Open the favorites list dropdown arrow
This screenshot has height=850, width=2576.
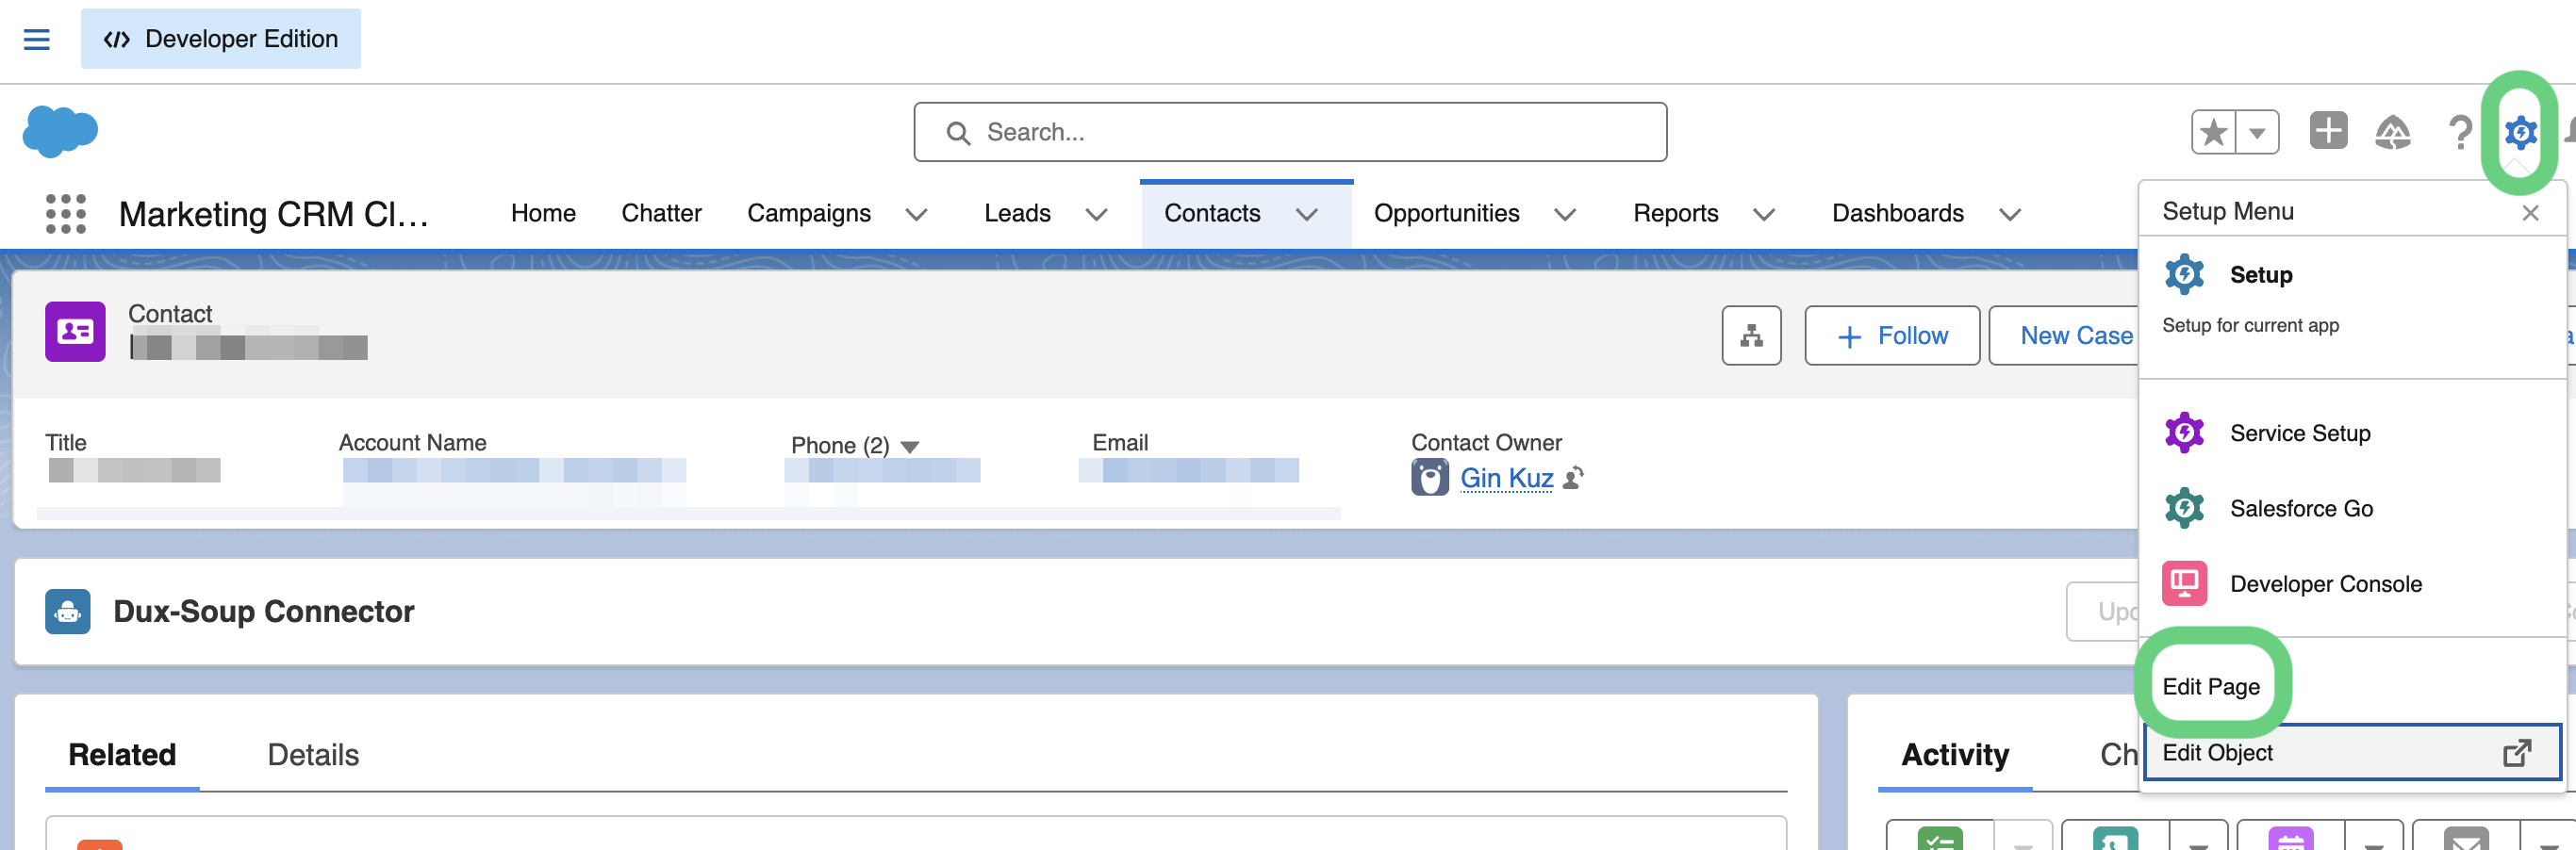pos(2257,132)
